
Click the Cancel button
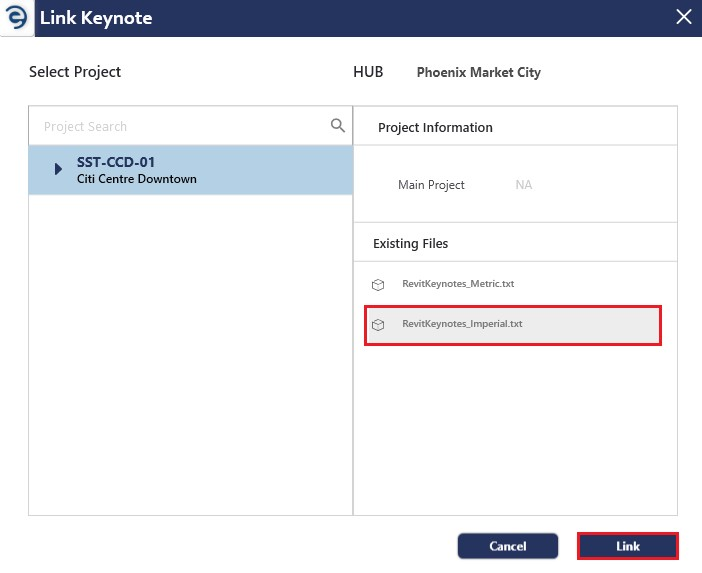(508, 546)
